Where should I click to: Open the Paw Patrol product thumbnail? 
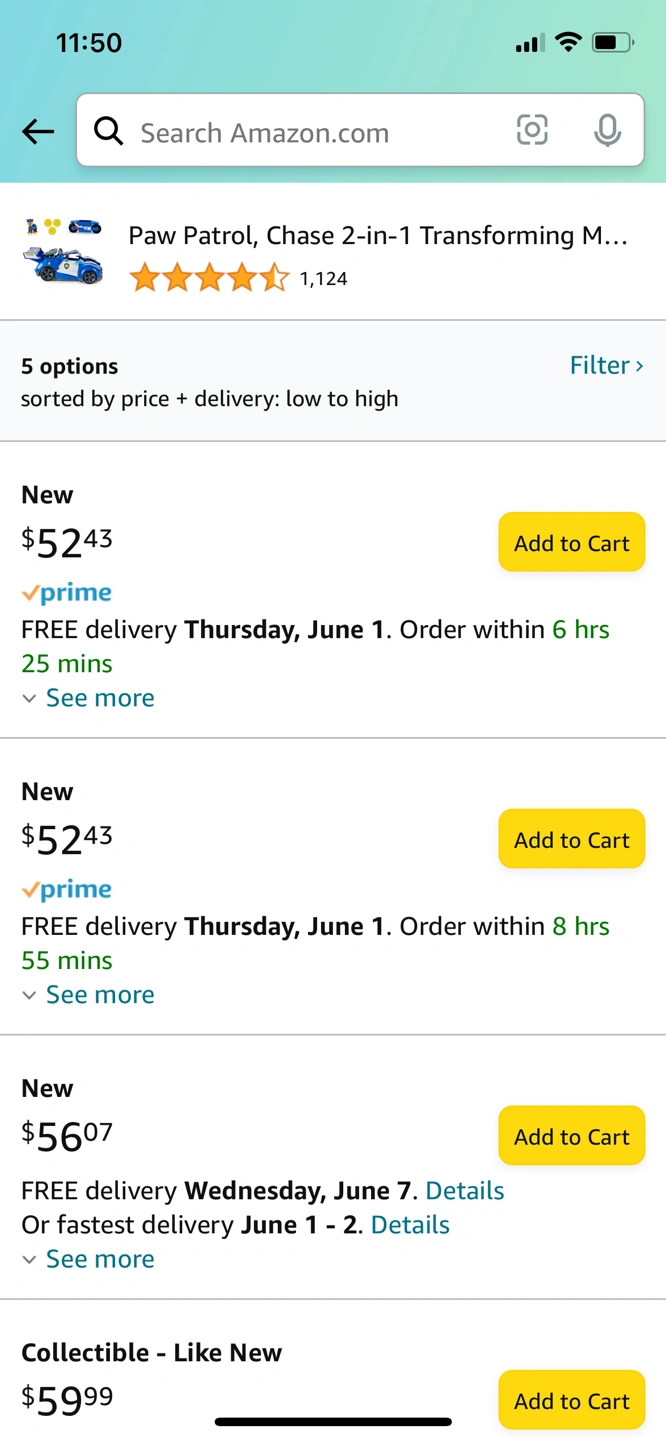point(62,252)
